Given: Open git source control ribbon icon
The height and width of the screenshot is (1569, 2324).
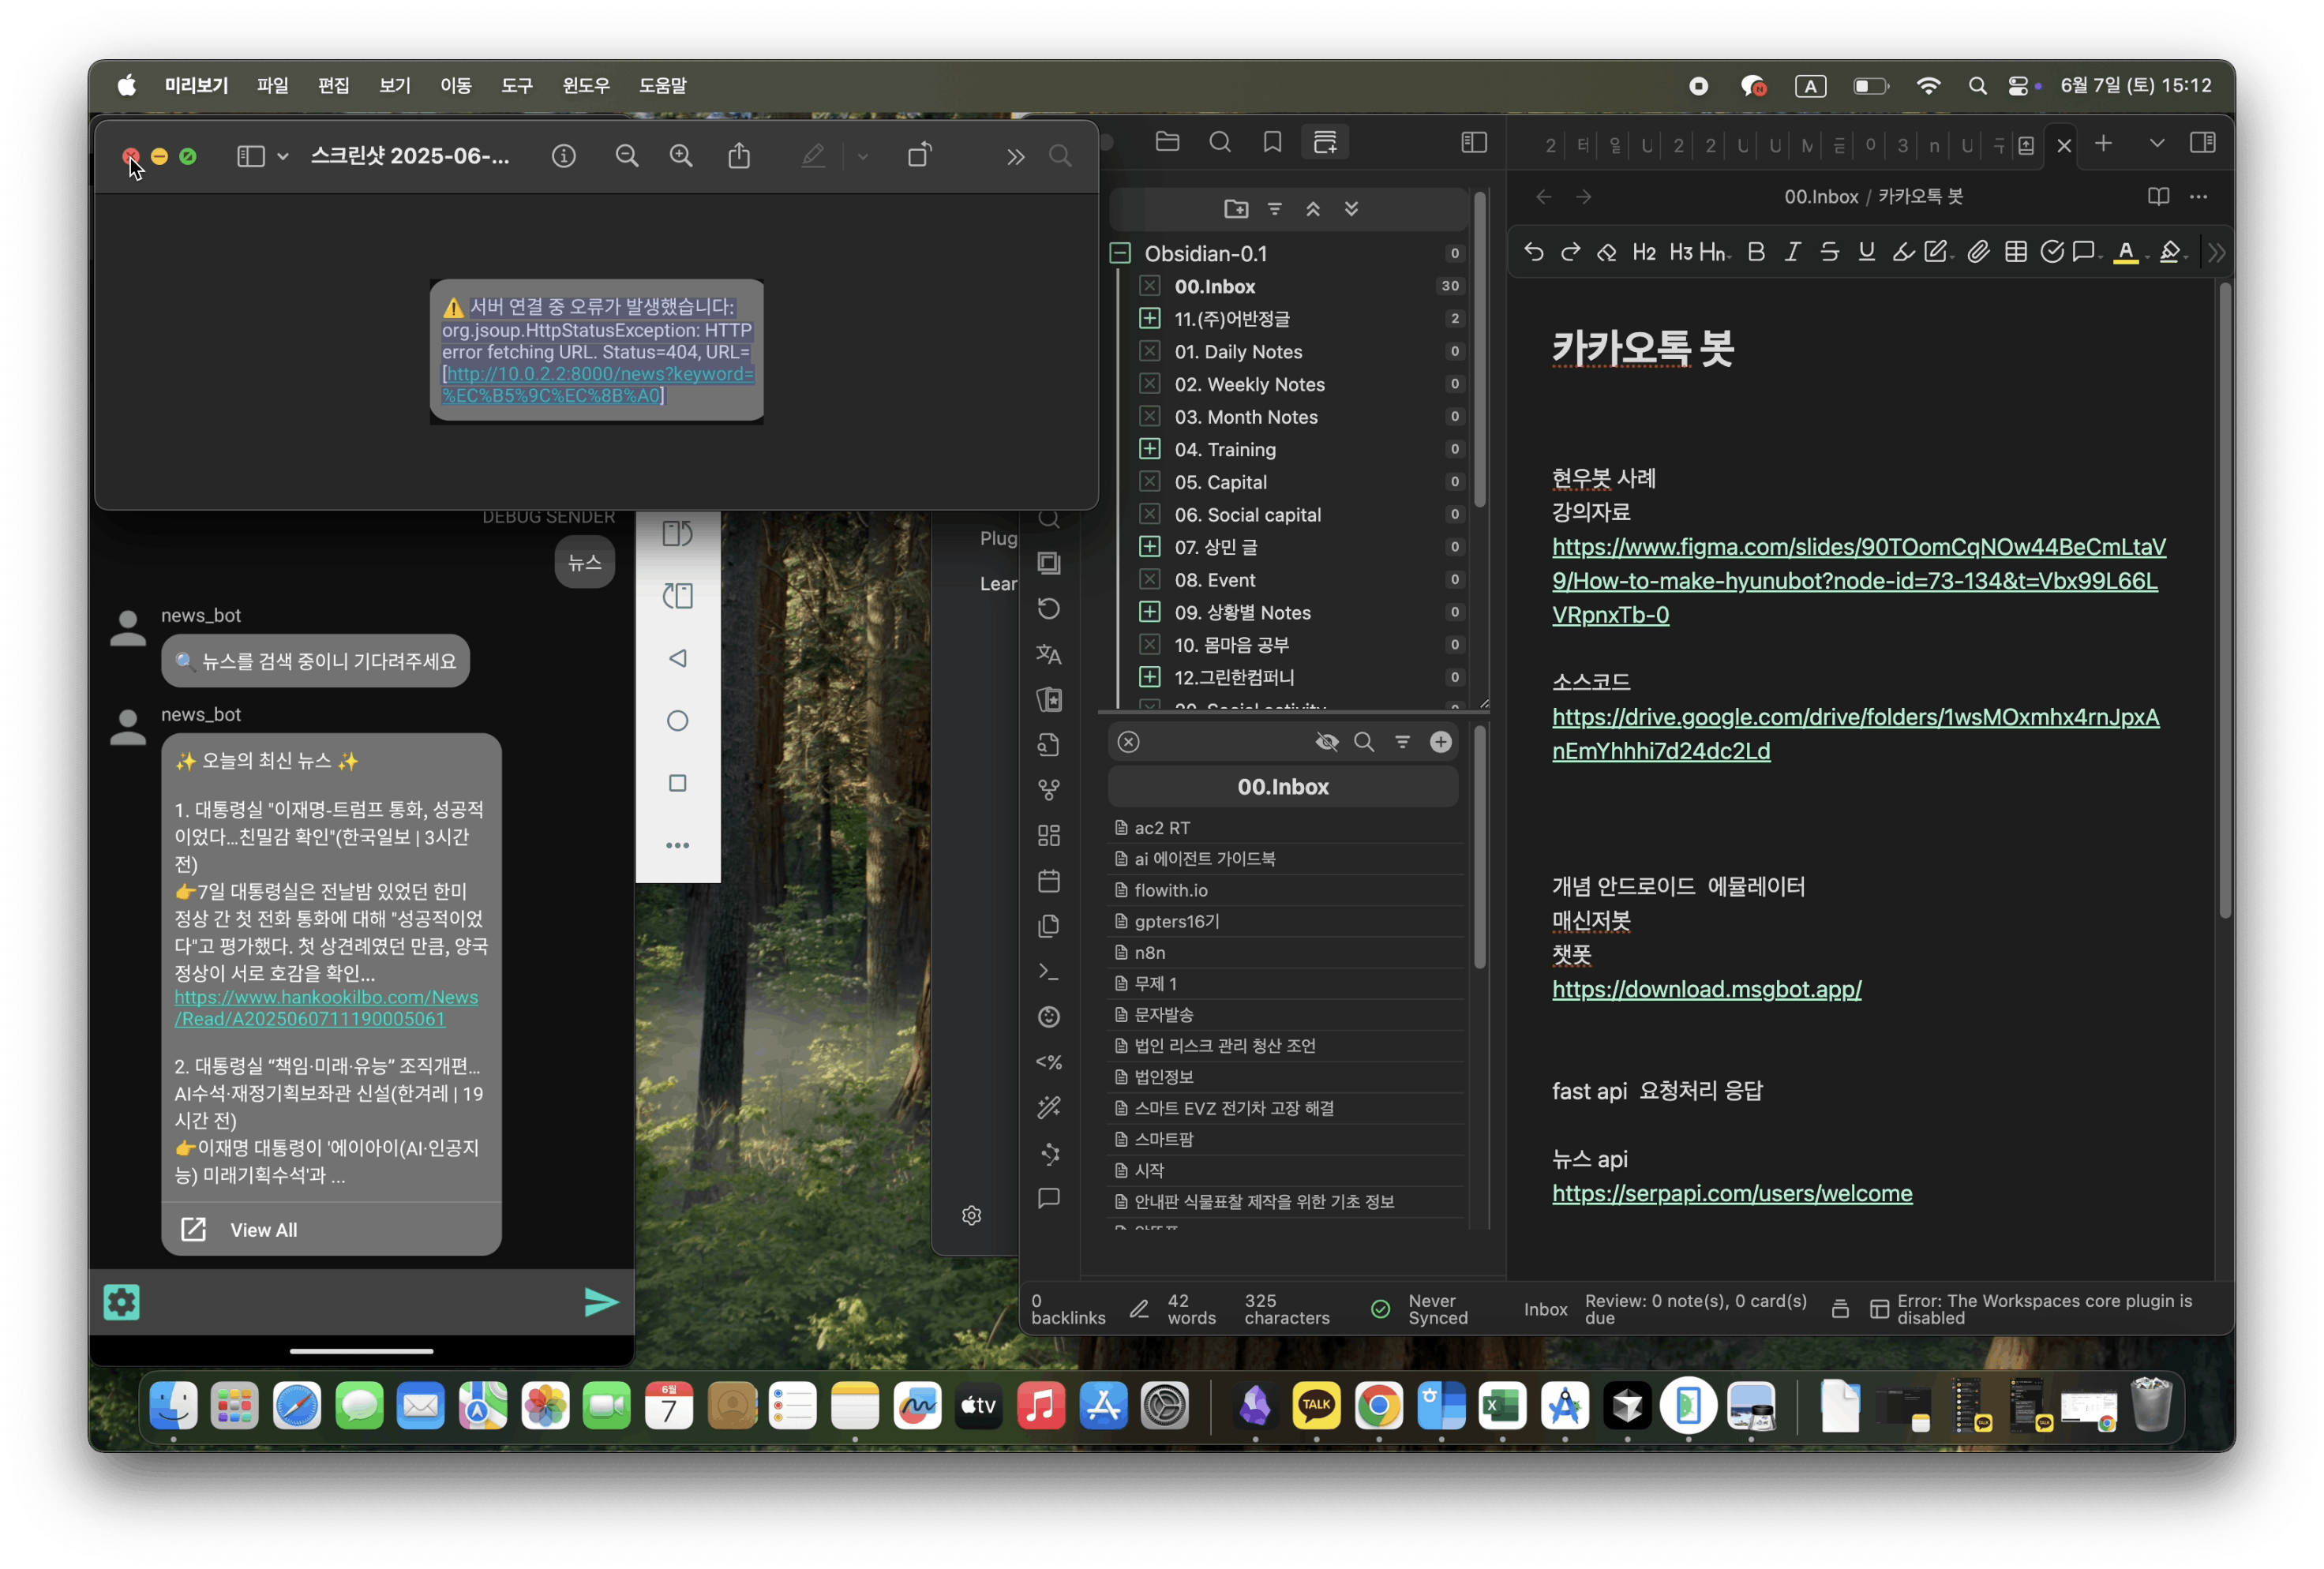Looking at the screenshot, I should point(1048,790).
